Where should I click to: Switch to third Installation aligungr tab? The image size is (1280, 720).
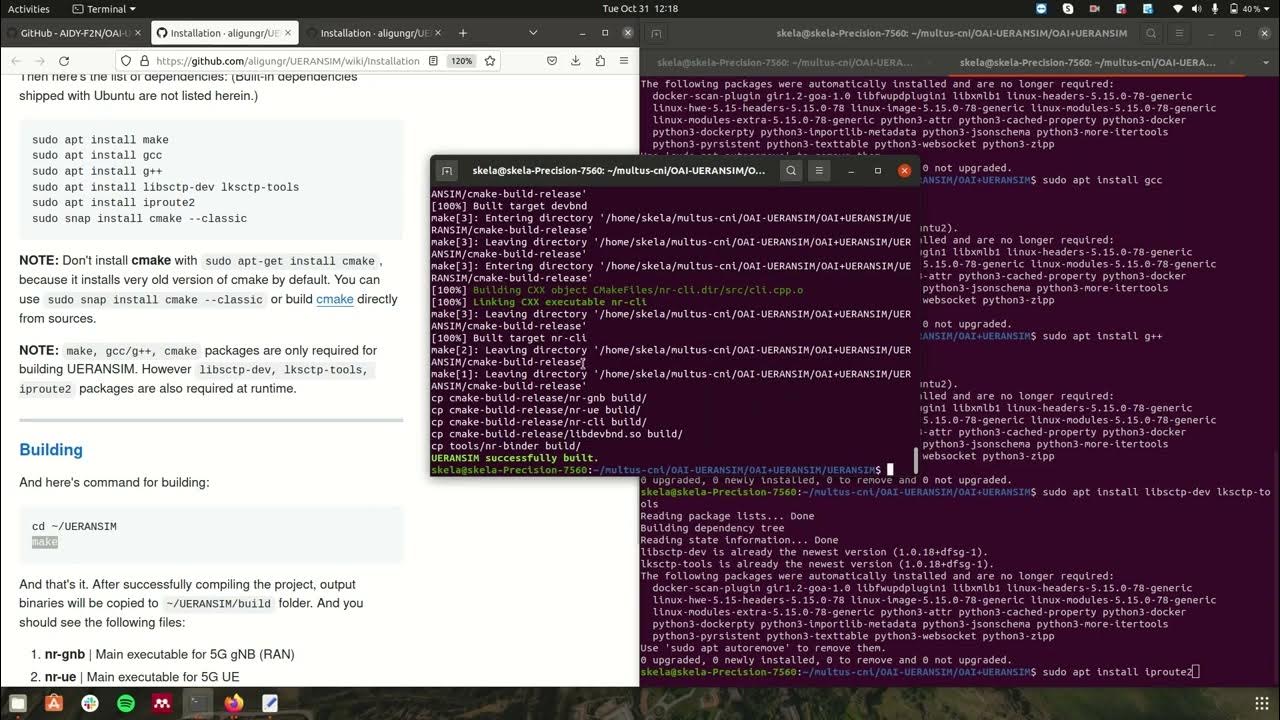click(x=375, y=33)
